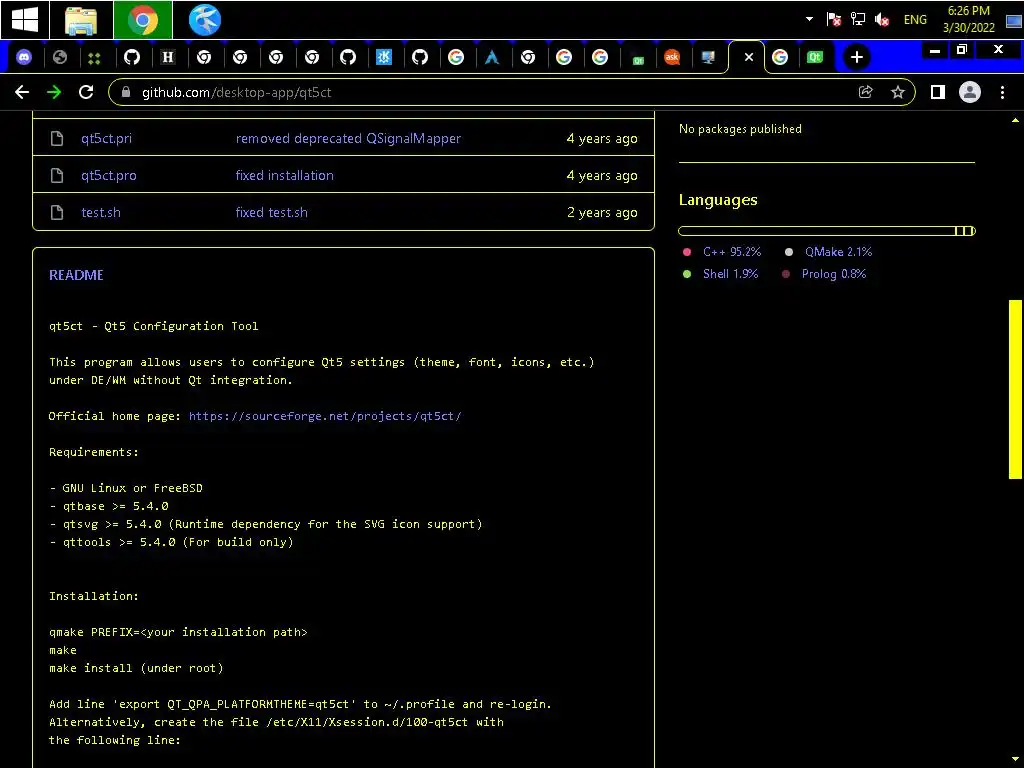Image resolution: width=1024 pixels, height=768 pixels.
Task: Switch to the green dots favicon tab
Action: [95, 58]
